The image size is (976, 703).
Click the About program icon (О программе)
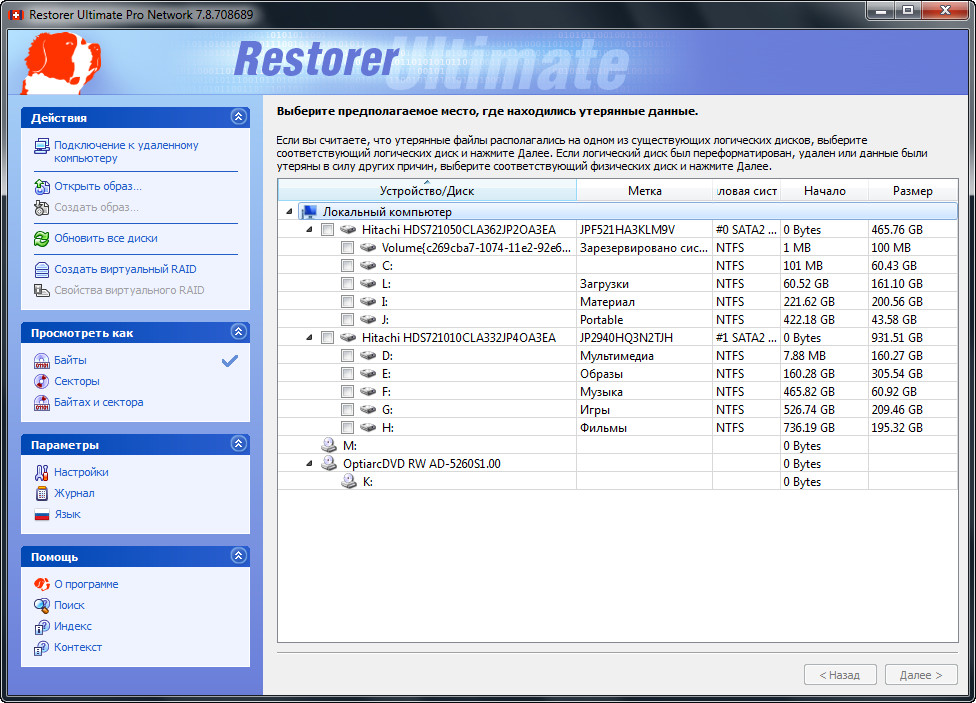tap(42, 585)
